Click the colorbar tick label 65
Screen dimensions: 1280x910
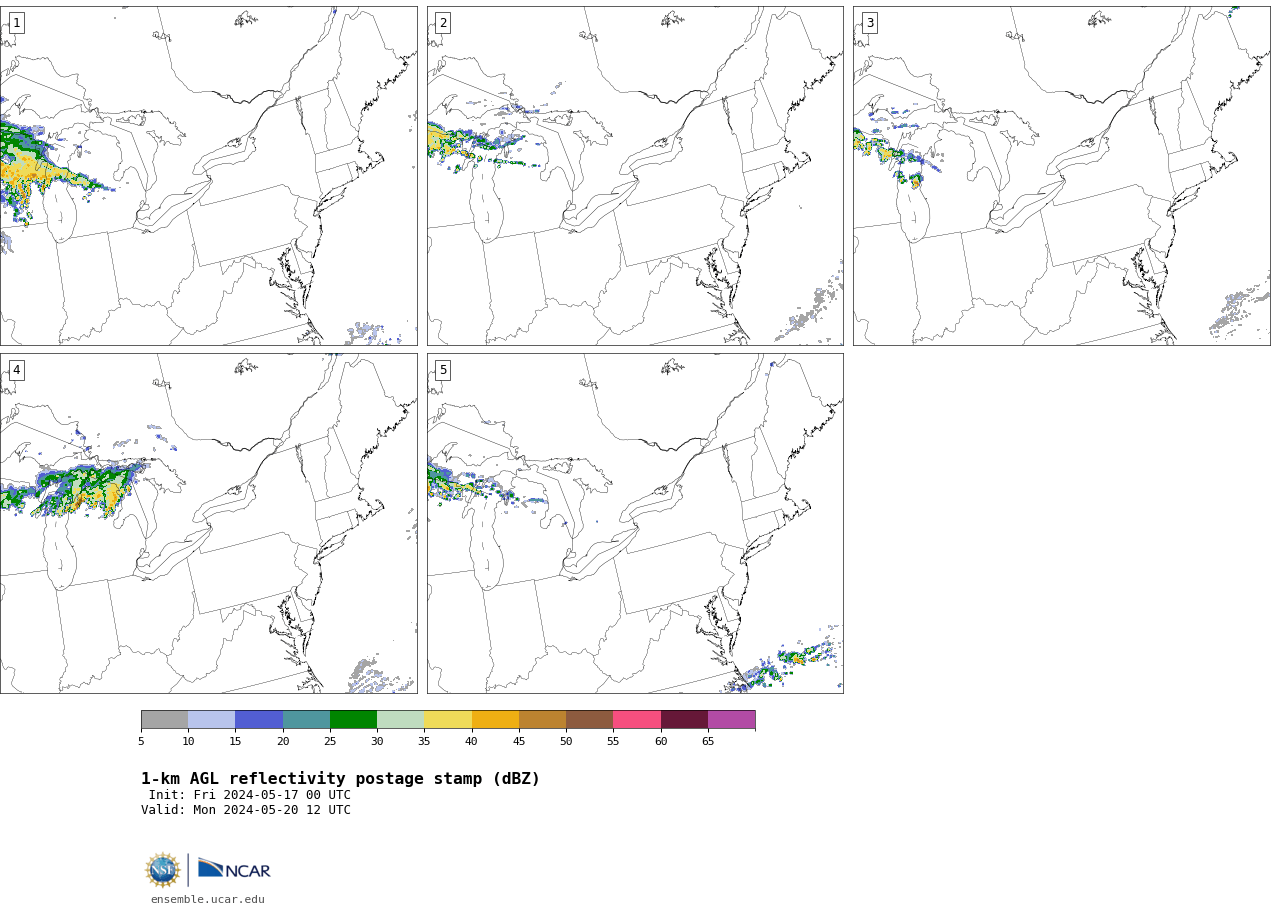pyautogui.click(x=708, y=741)
